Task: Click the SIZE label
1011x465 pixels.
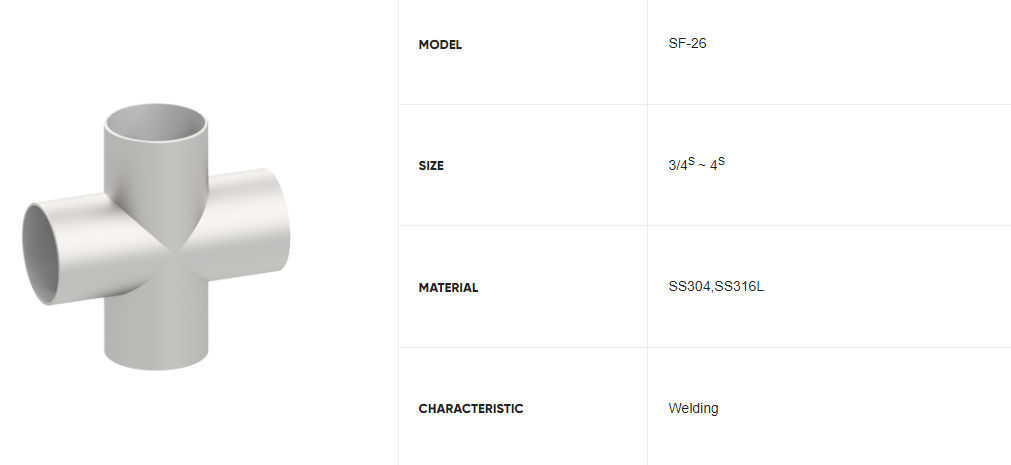Action: 431,166
